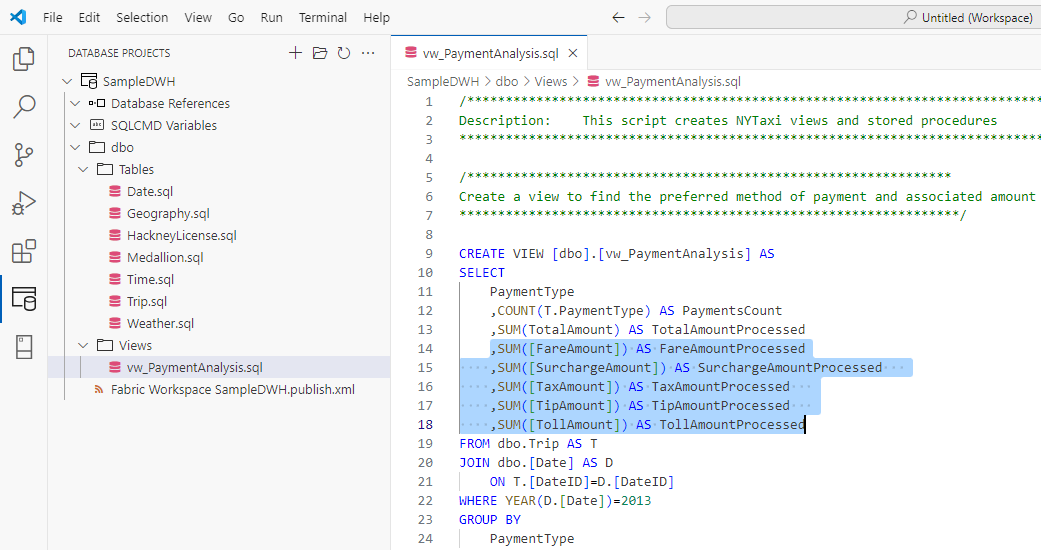Collapse the SampleDWH project node

click(67, 81)
